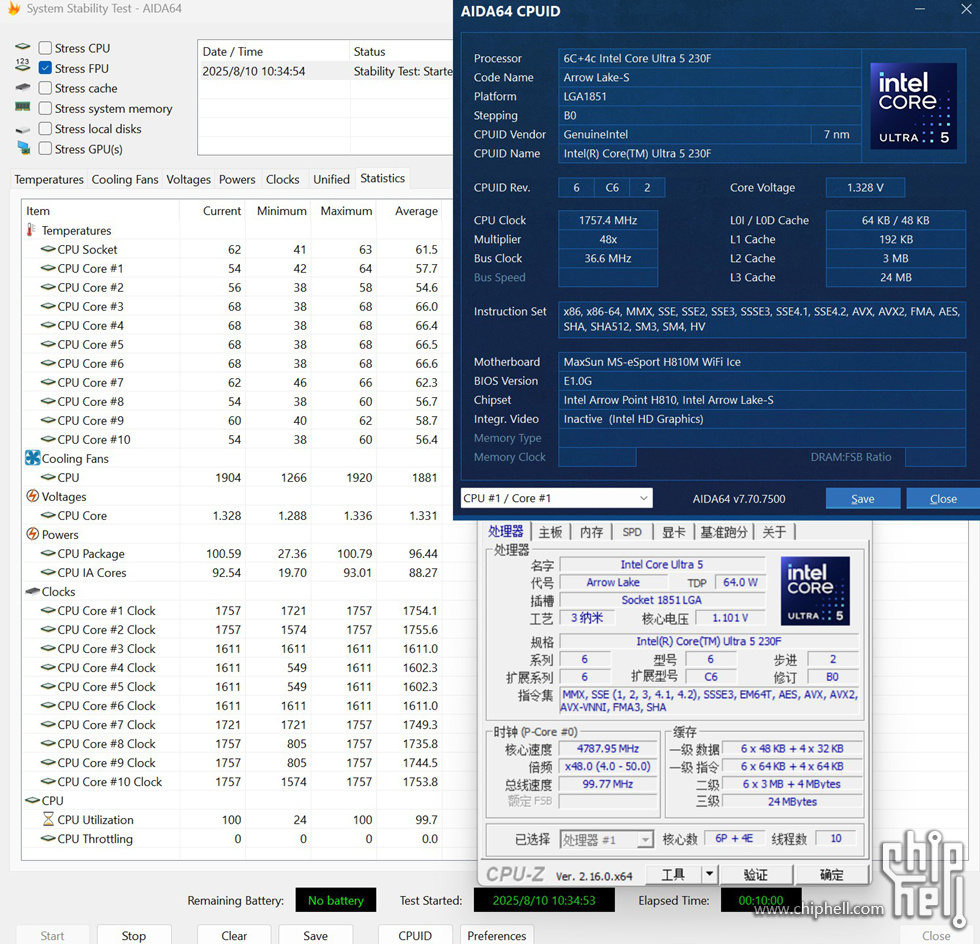Click the Clear button
980x944 pixels.
click(234, 935)
